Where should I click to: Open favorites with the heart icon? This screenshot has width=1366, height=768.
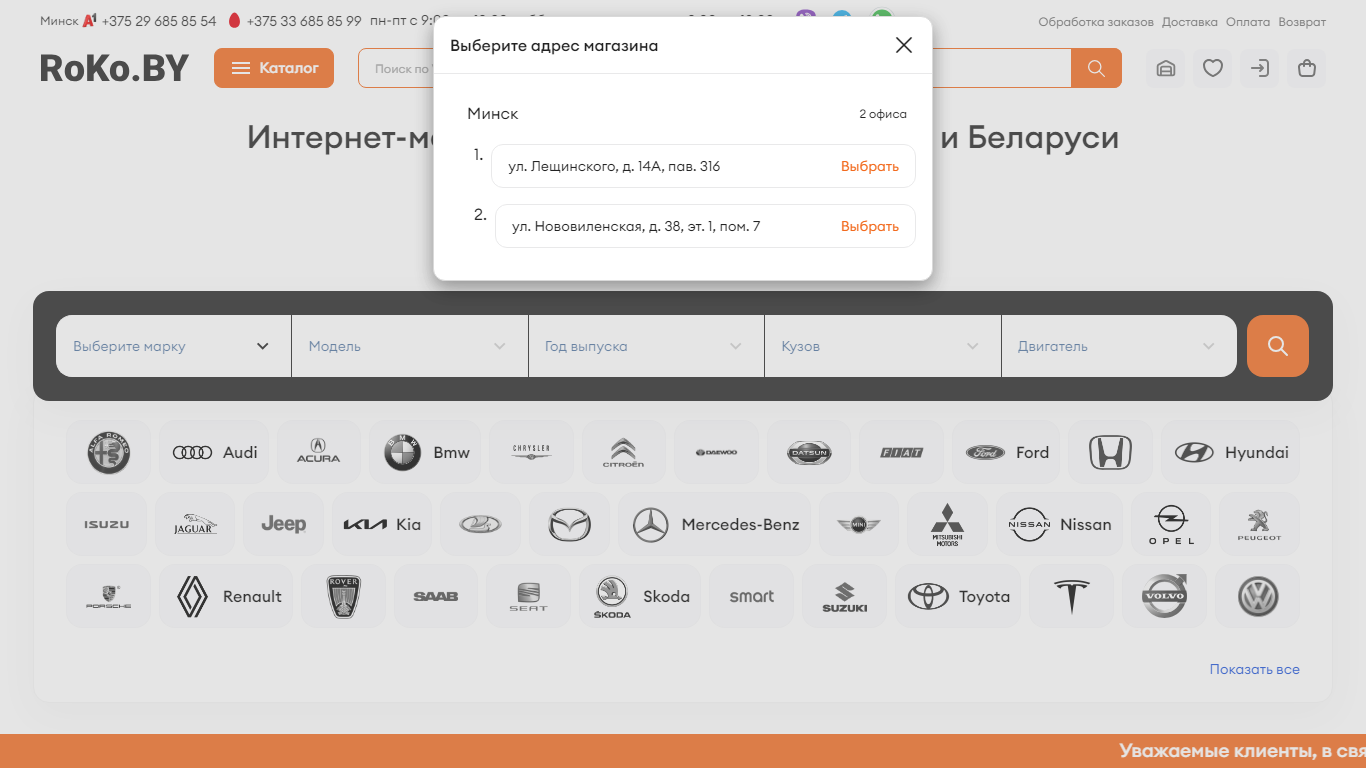pos(1213,69)
